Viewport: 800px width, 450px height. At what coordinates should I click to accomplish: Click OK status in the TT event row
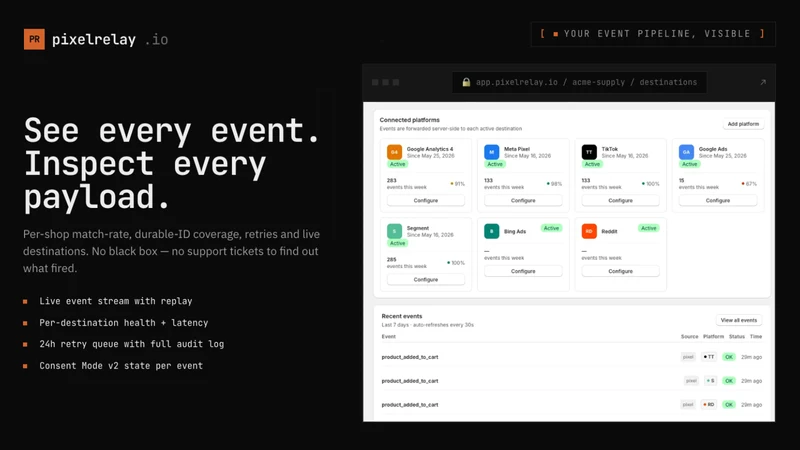click(x=729, y=357)
